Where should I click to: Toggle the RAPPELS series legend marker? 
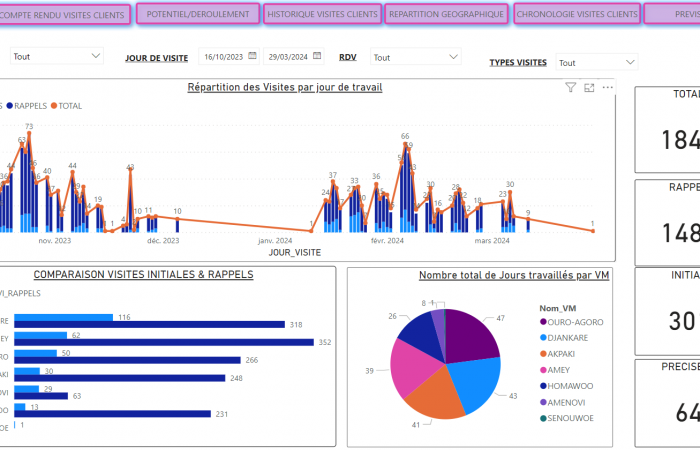[x=10, y=105]
